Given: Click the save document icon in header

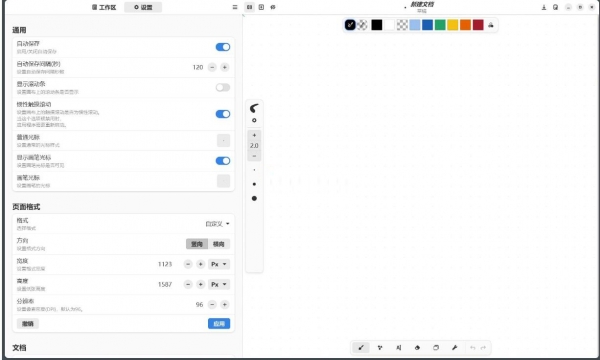Looking at the screenshot, I should pyautogui.click(x=544, y=7).
